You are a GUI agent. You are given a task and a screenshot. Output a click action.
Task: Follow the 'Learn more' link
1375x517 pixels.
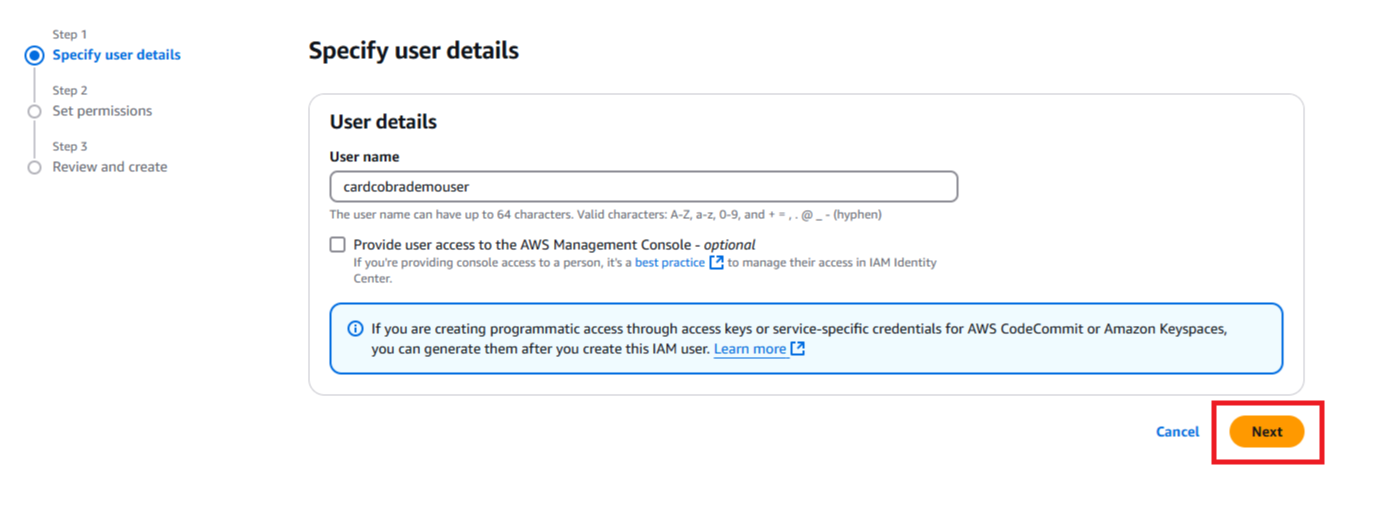coord(749,349)
